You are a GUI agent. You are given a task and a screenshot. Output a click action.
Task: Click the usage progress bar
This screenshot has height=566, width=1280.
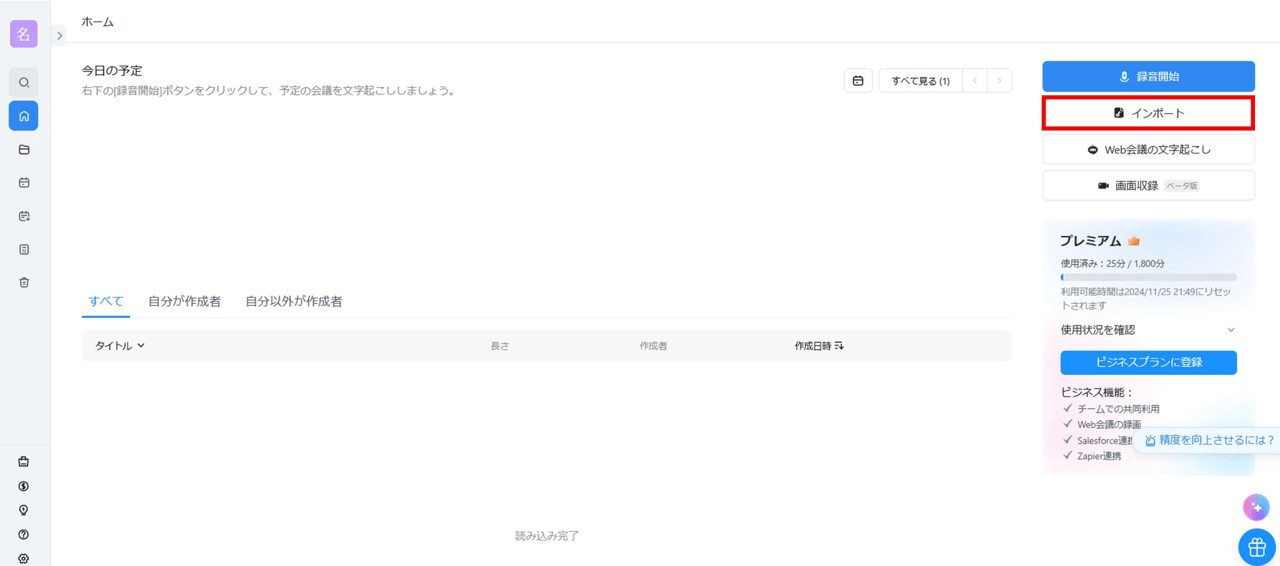coord(1148,277)
